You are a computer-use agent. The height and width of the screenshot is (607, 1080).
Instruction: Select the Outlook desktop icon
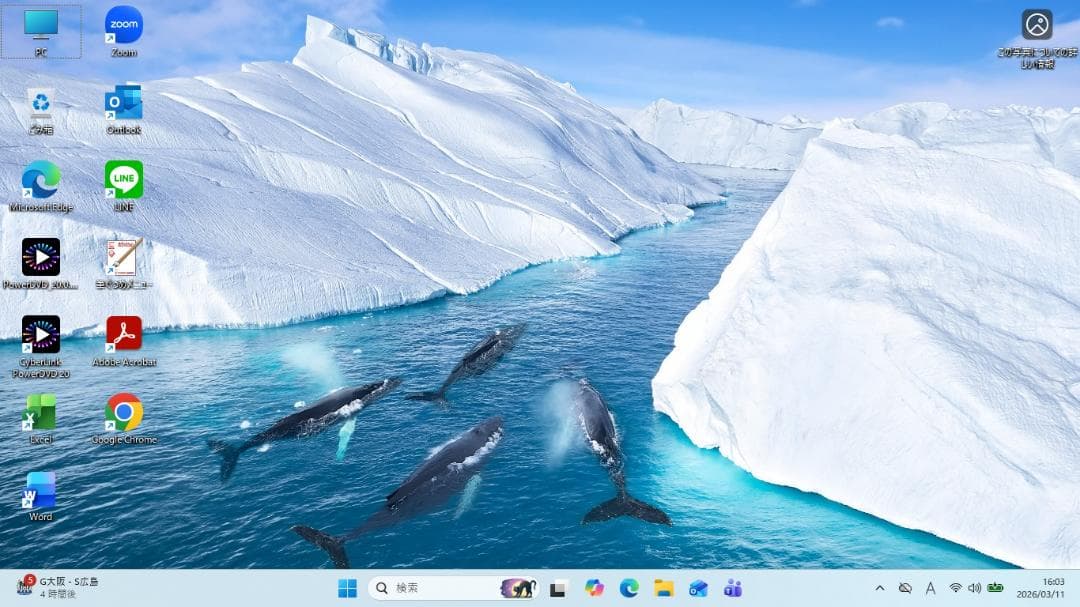pos(124,103)
